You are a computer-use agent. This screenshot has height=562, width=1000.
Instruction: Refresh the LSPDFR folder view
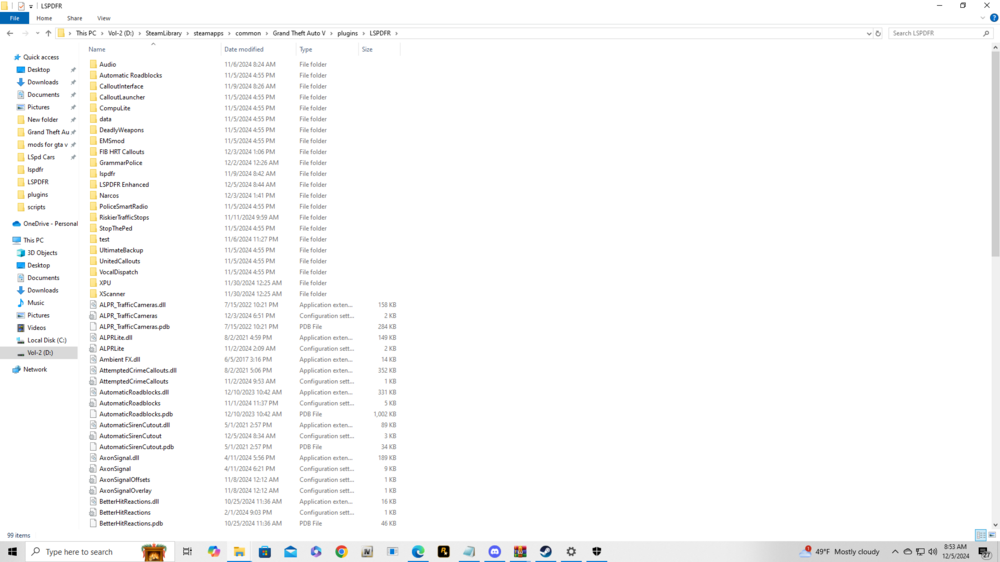(x=878, y=33)
